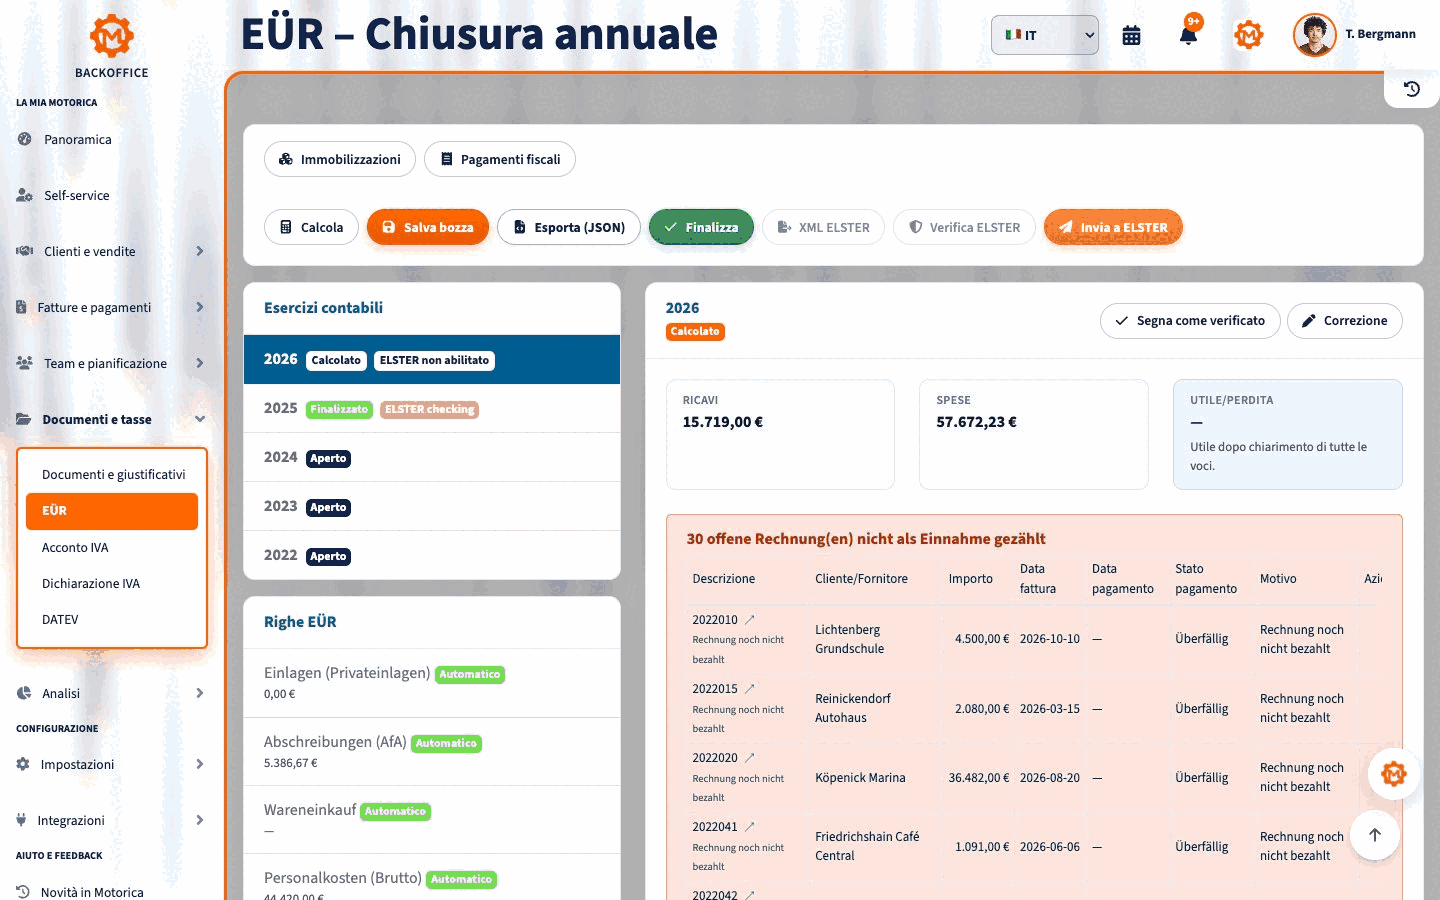Image resolution: width=1440 pixels, height=900 pixels.
Task: Open external link icon for invoice 2022010
Action: [750, 620]
